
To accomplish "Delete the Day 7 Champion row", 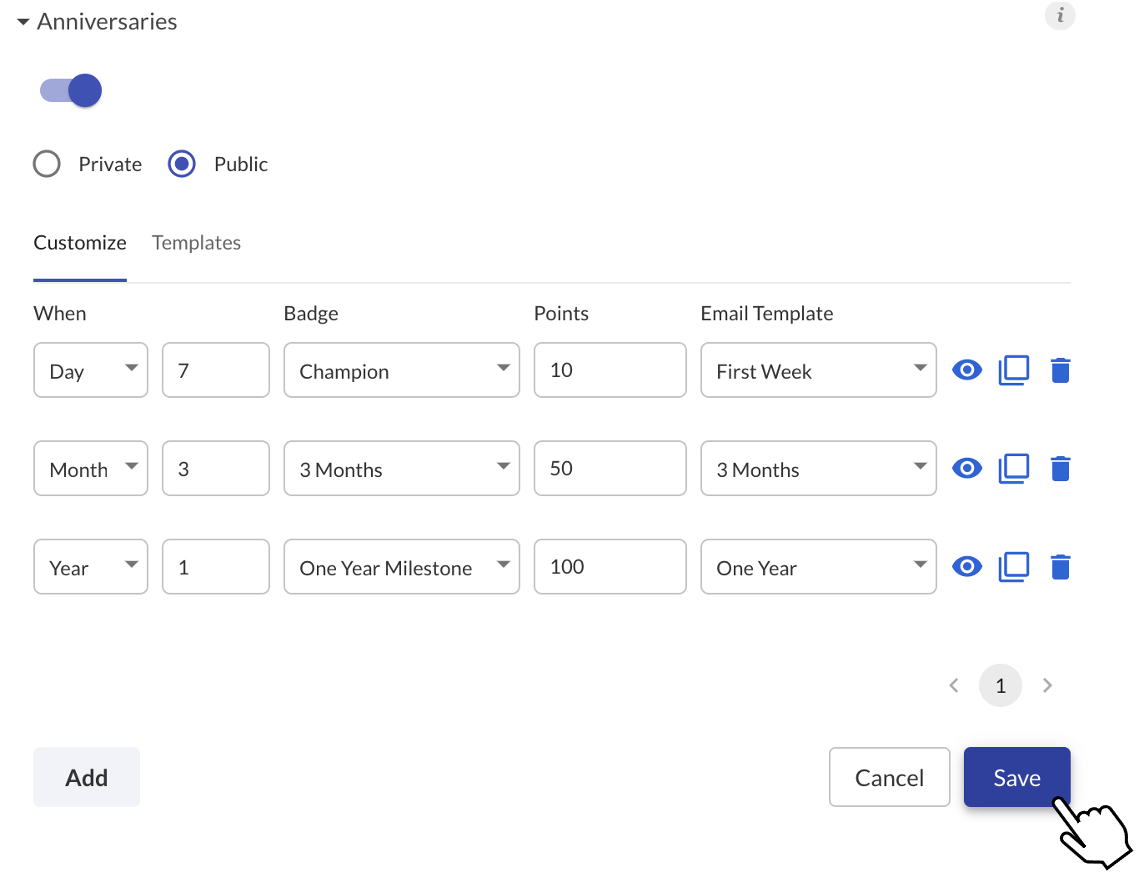I will point(1061,370).
